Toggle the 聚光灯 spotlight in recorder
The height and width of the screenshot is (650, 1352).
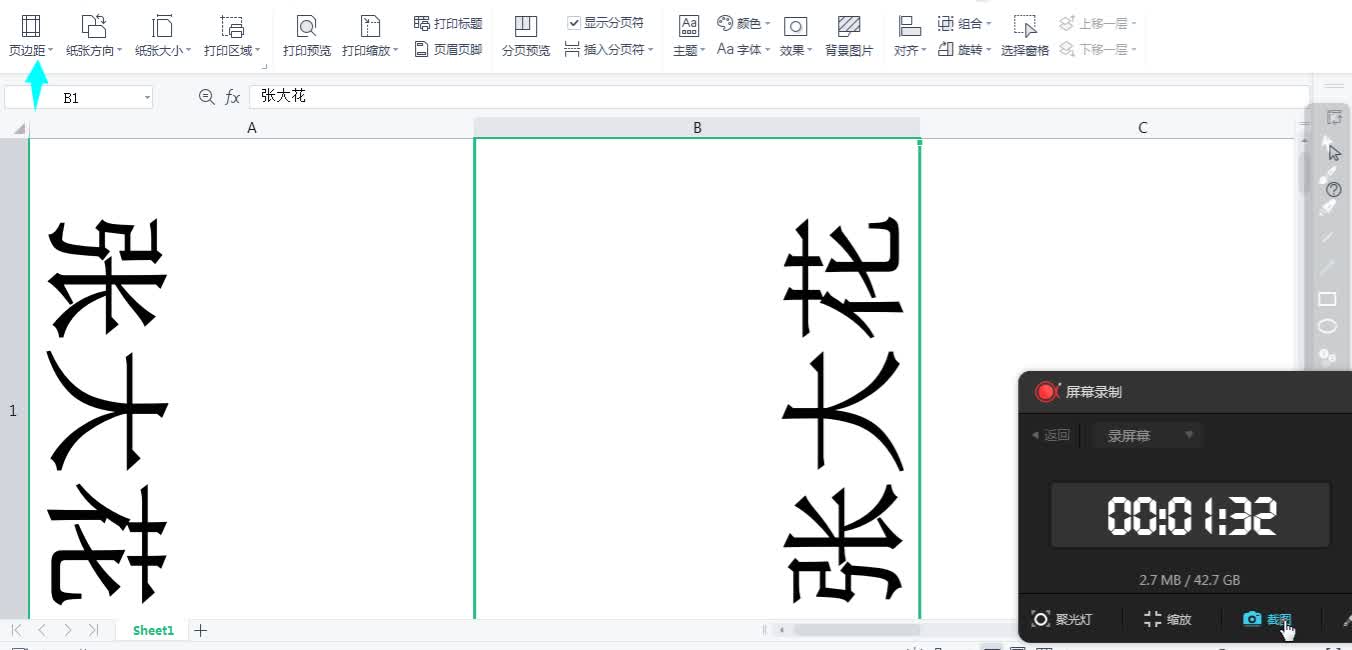point(1062,619)
